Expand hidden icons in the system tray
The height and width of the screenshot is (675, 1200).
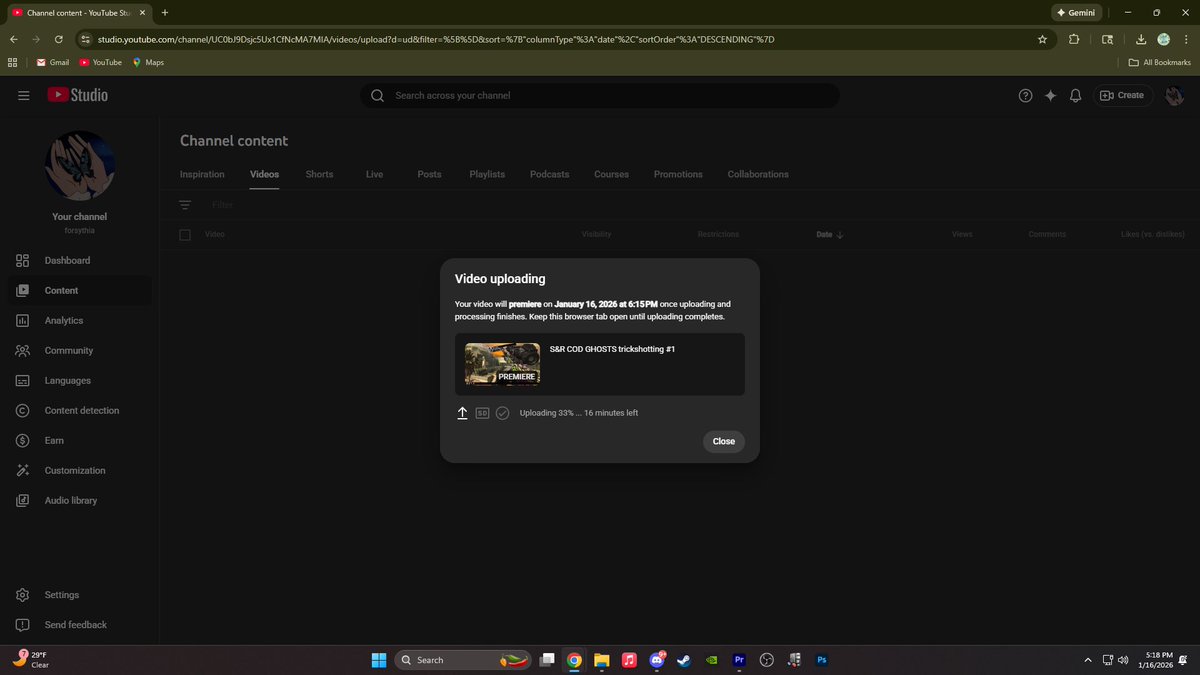point(1087,660)
